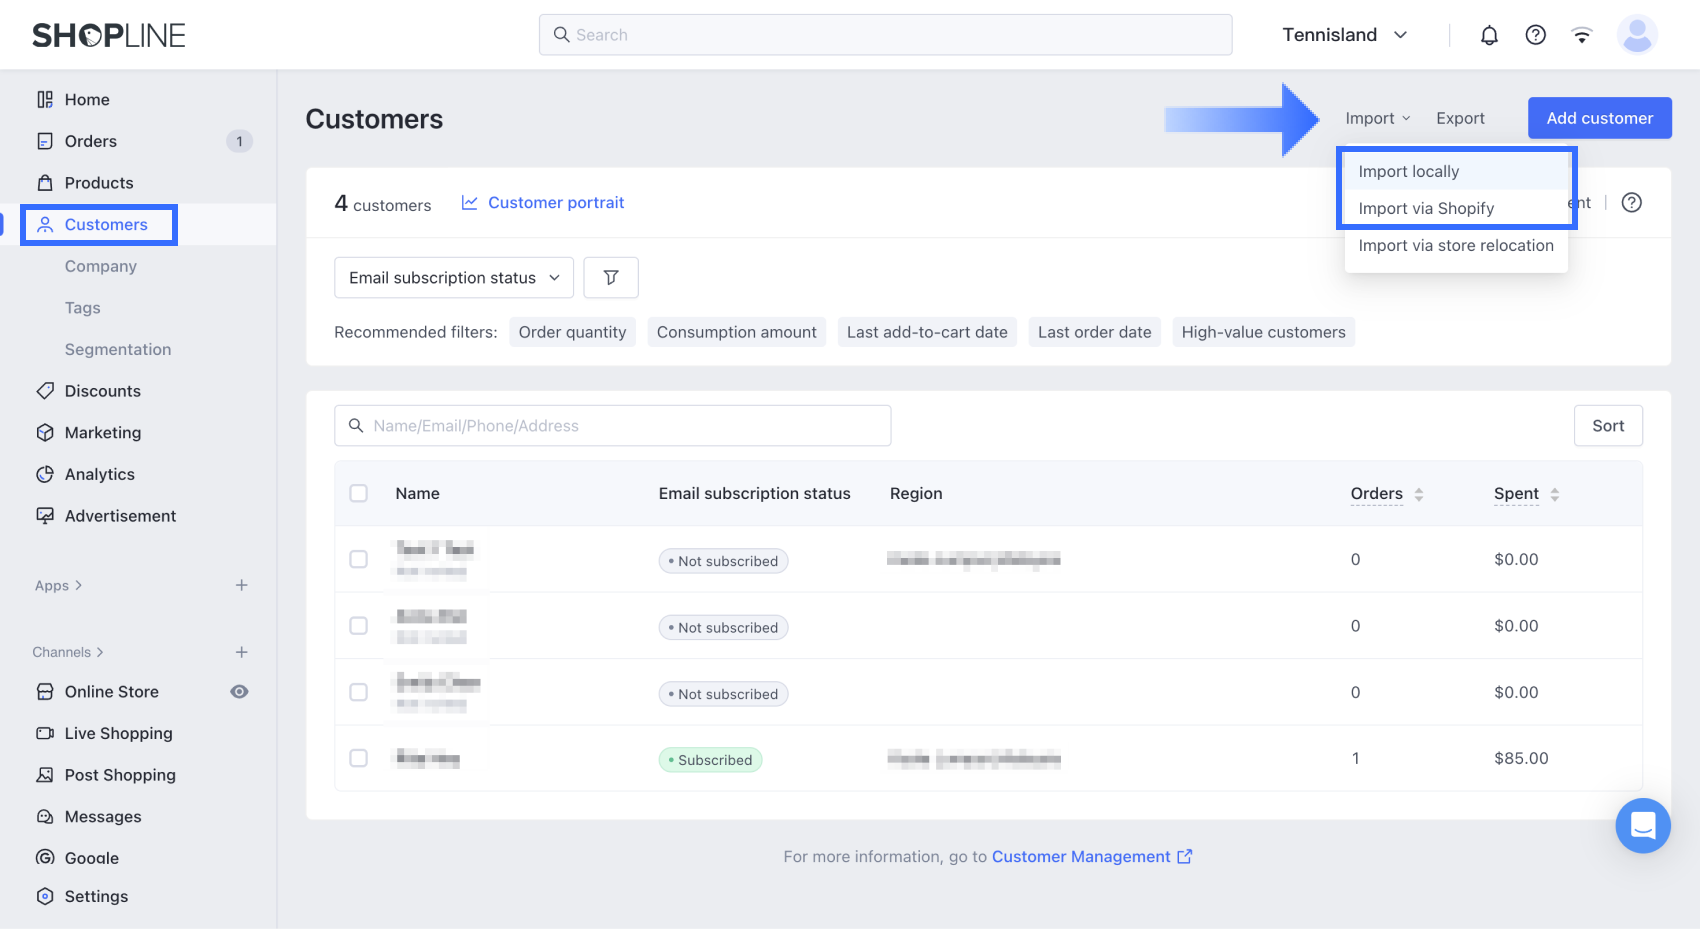Open Products from the sidebar icon
The width and height of the screenshot is (1700, 929).
point(45,182)
